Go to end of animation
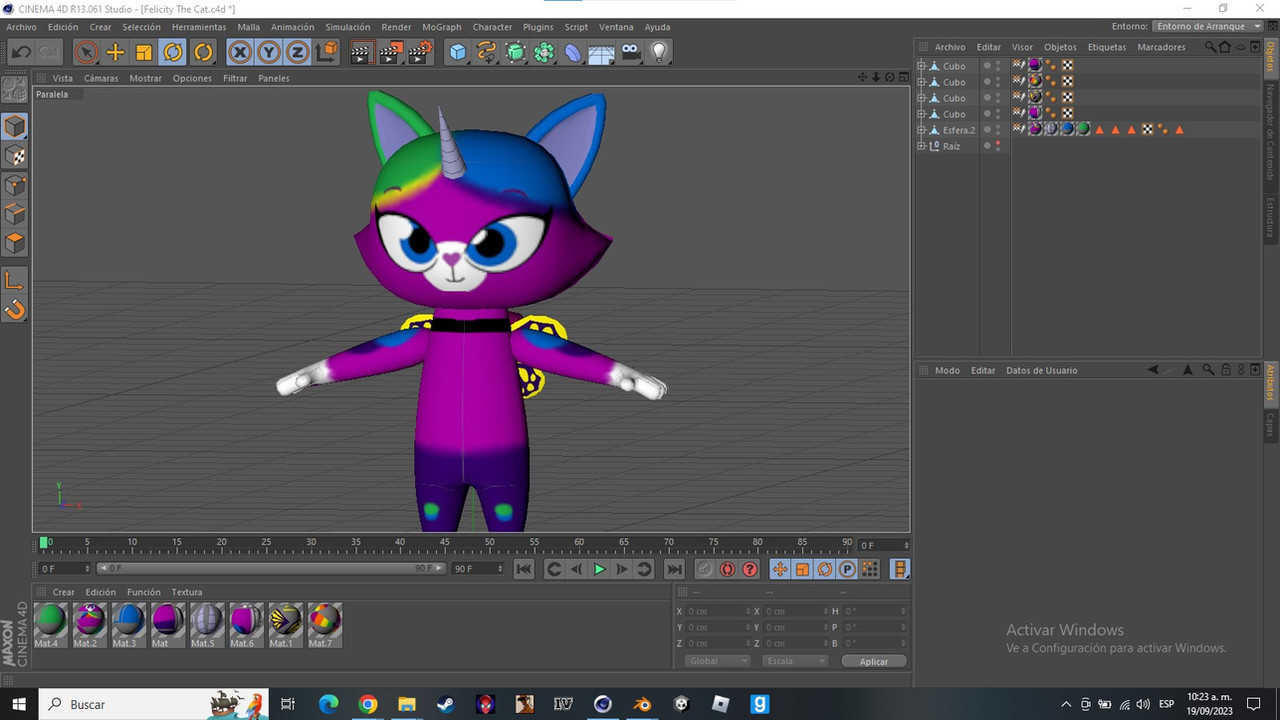The height and width of the screenshot is (720, 1280). (x=675, y=569)
